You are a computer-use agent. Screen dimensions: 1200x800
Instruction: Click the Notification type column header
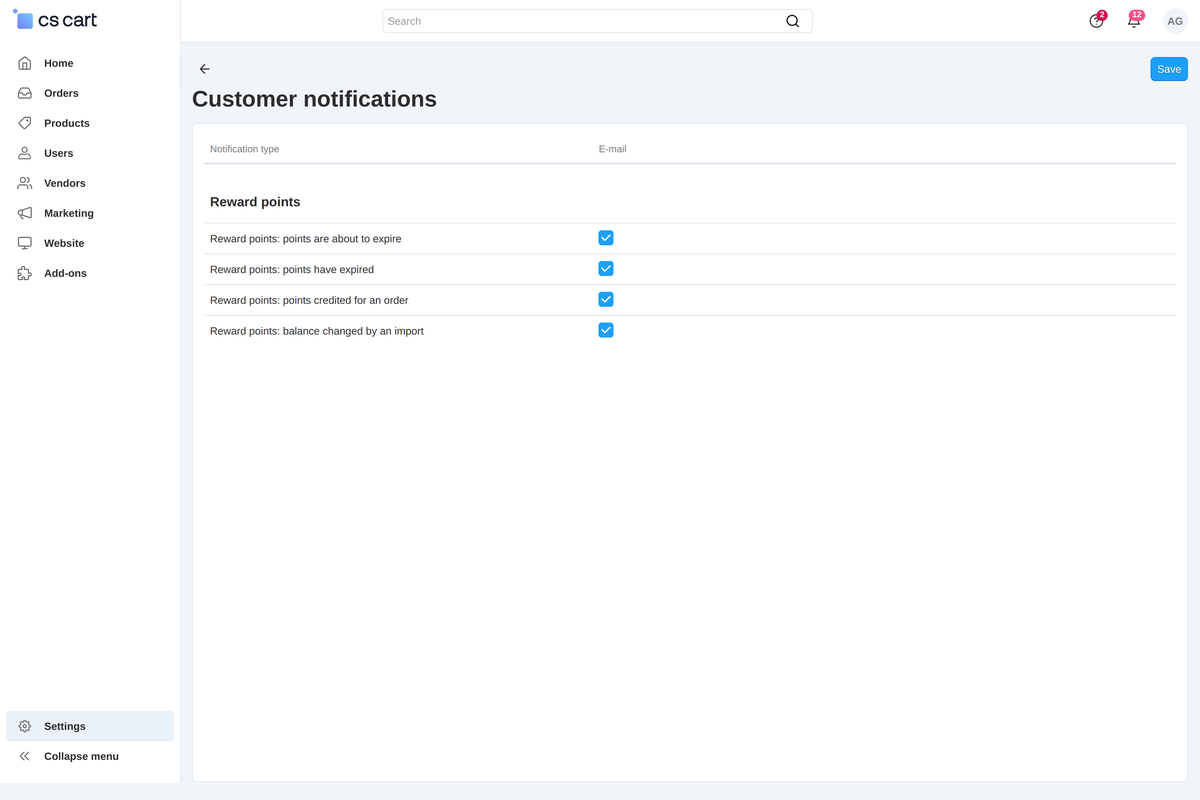[x=245, y=149]
